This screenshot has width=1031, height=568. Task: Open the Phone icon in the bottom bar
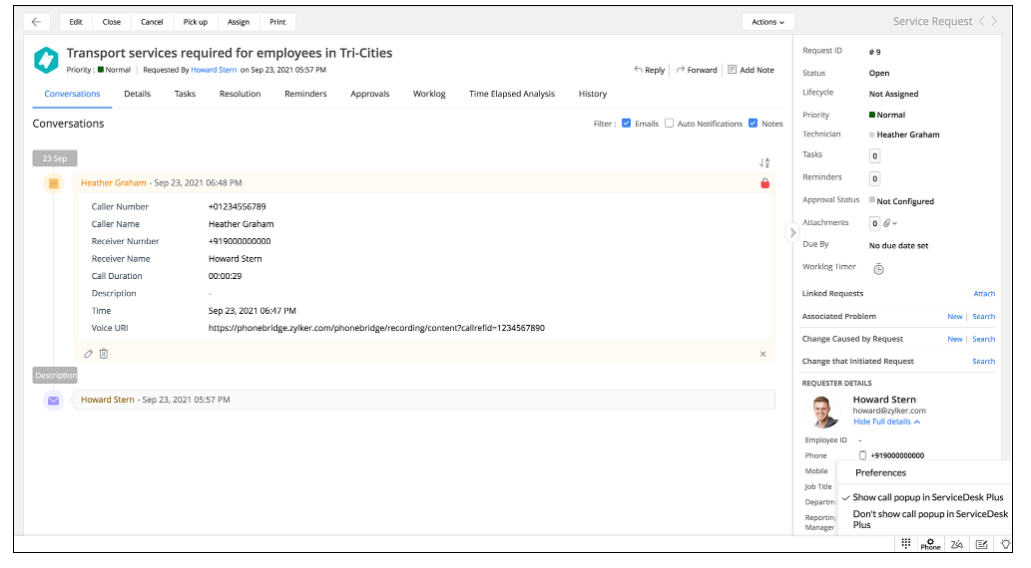pyautogui.click(x=930, y=544)
